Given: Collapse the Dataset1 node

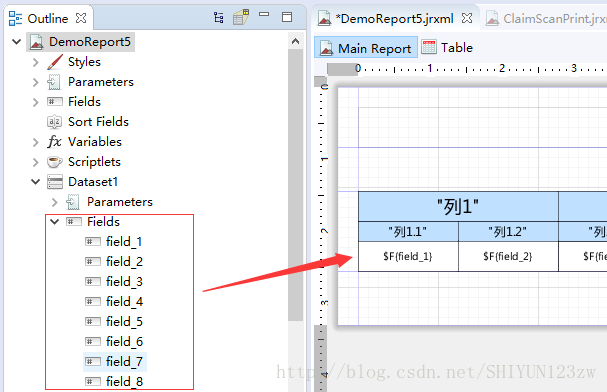Looking at the screenshot, I should click(36, 181).
